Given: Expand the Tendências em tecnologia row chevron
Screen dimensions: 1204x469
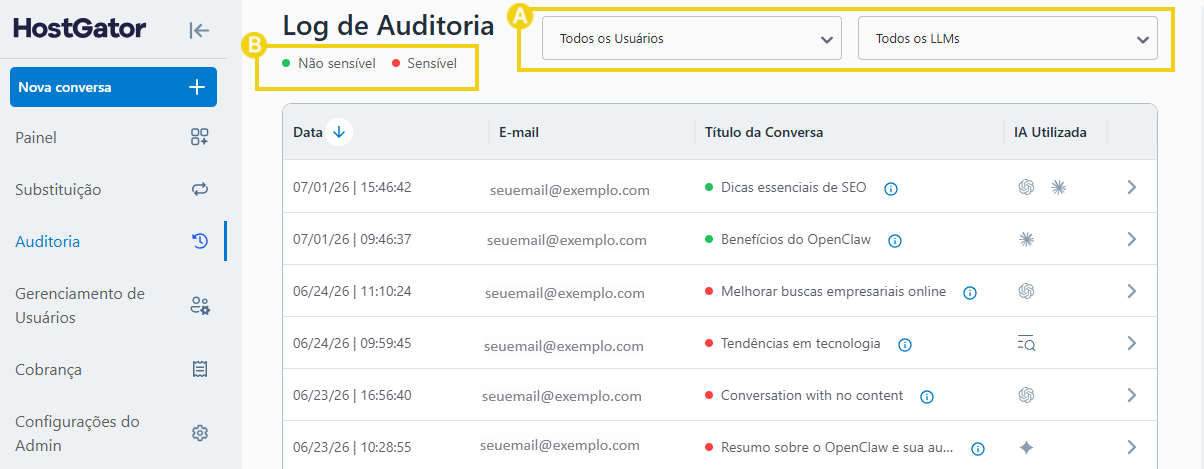Looking at the screenshot, I should (1132, 343).
